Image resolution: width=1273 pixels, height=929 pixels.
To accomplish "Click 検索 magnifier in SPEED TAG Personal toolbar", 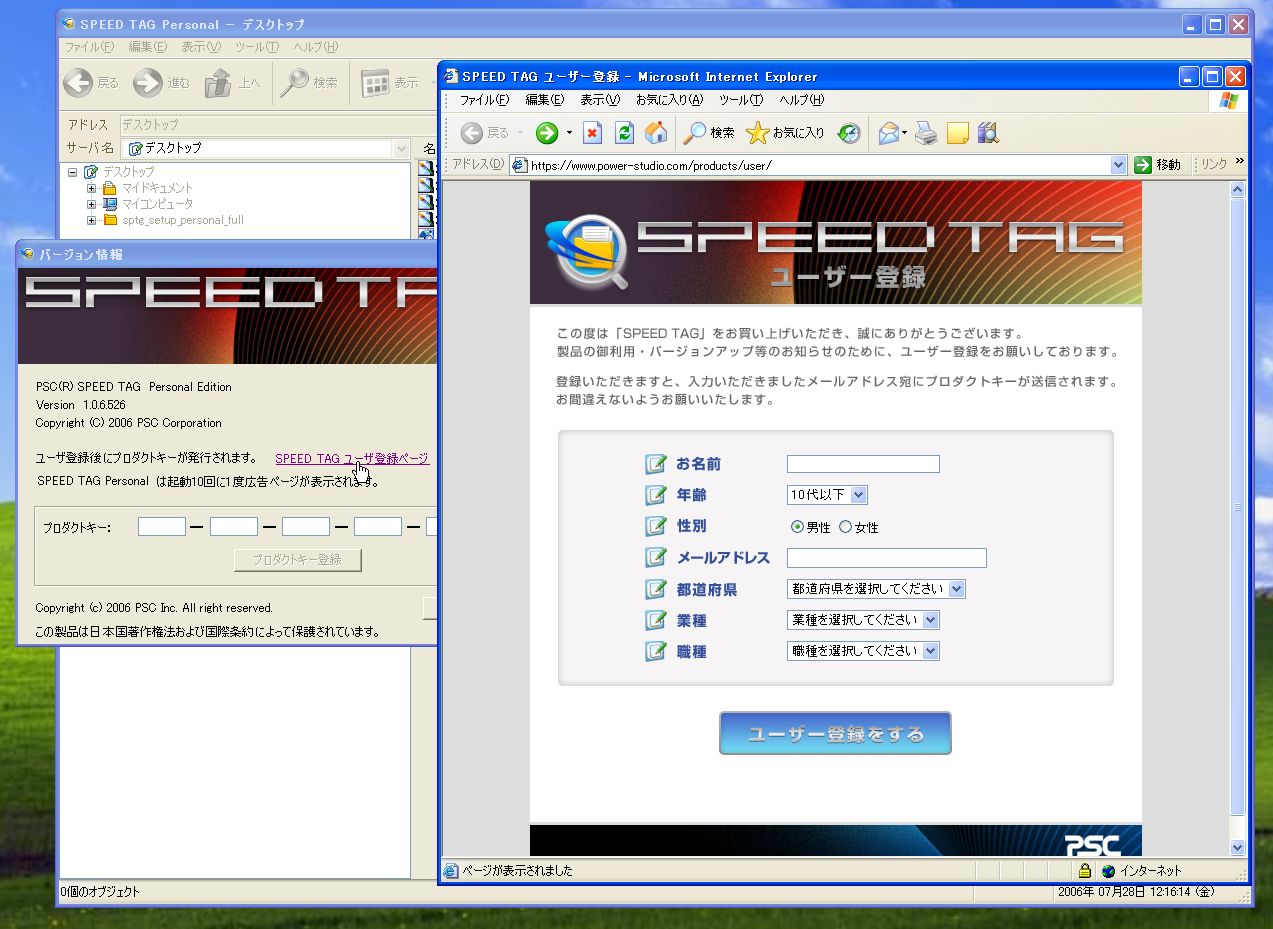I will point(309,83).
